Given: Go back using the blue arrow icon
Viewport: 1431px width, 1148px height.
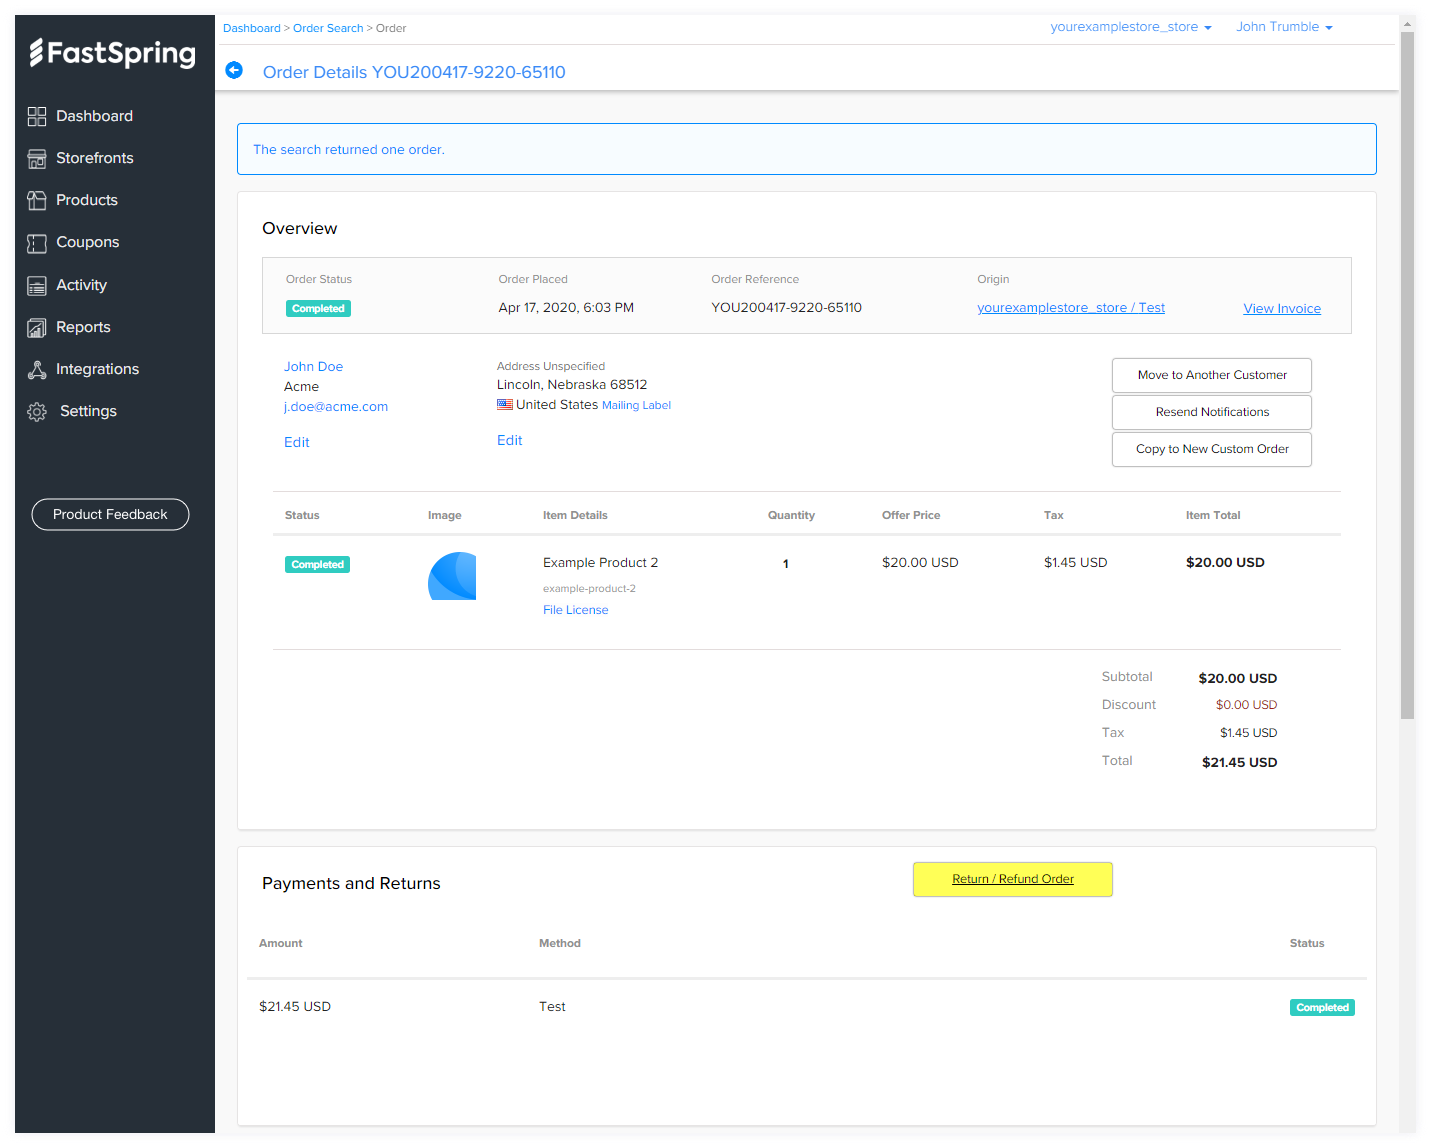Looking at the screenshot, I should click(234, 70).
